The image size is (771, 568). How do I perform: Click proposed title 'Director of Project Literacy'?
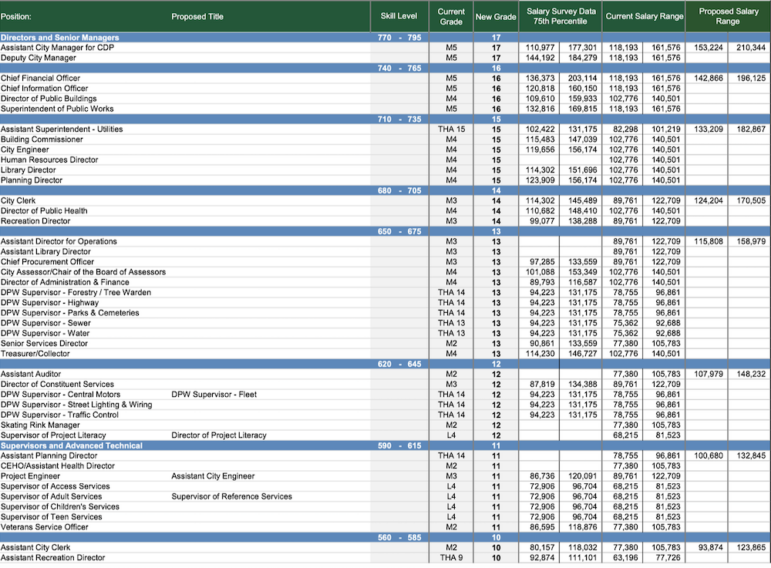click(x=219, y=435)
